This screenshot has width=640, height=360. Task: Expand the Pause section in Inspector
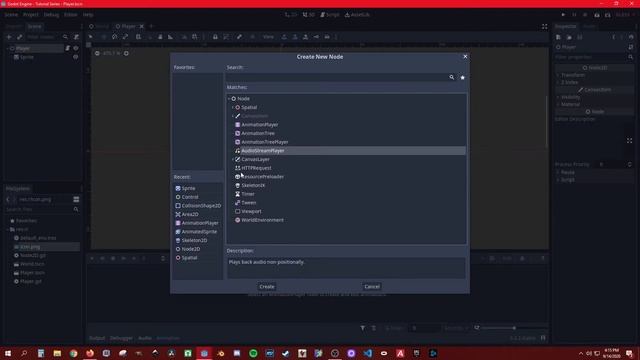(x=567, y=172)
